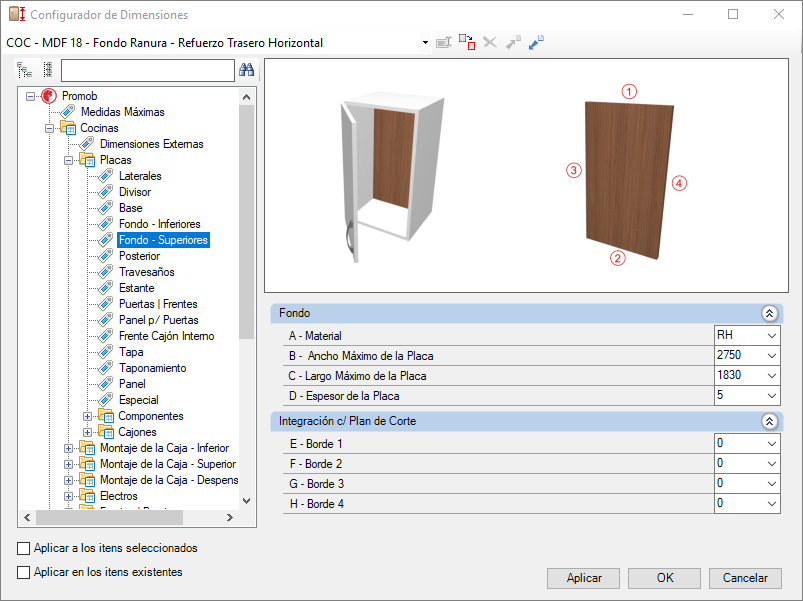Click the Cajones folder icon

(x=106, y=432)
